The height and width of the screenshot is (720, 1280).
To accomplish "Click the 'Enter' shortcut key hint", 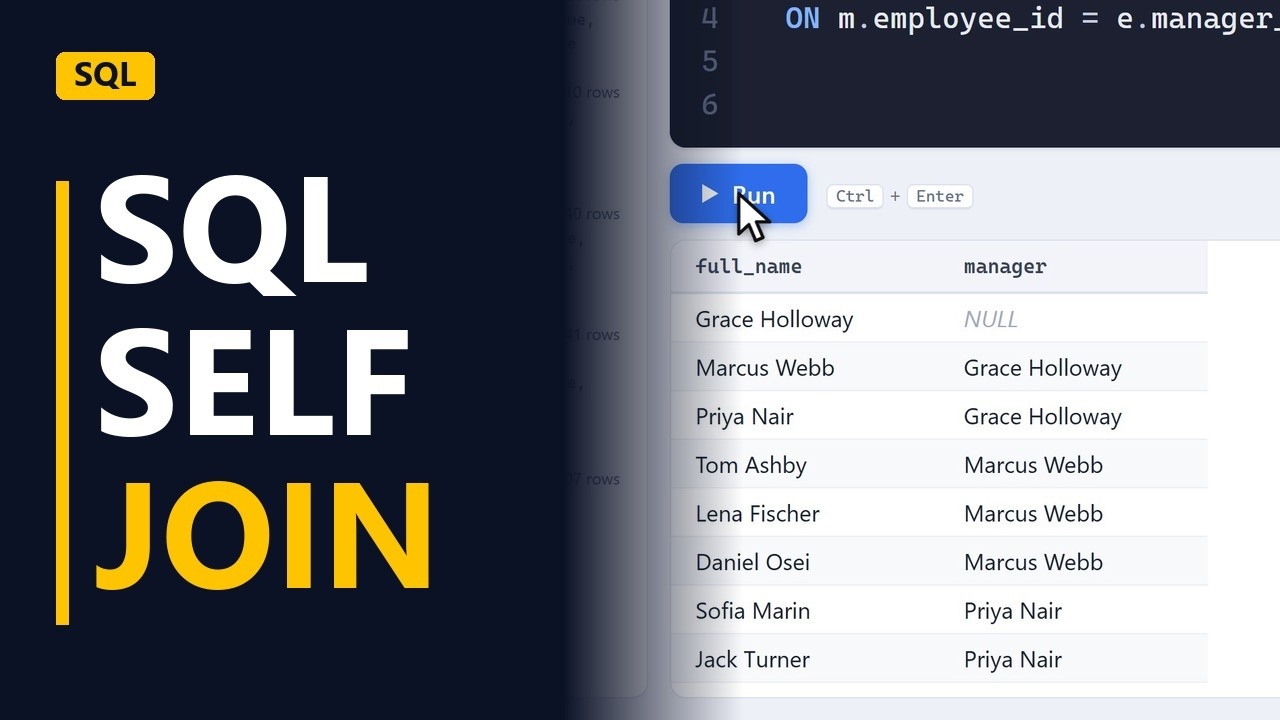I will [940, 196].
